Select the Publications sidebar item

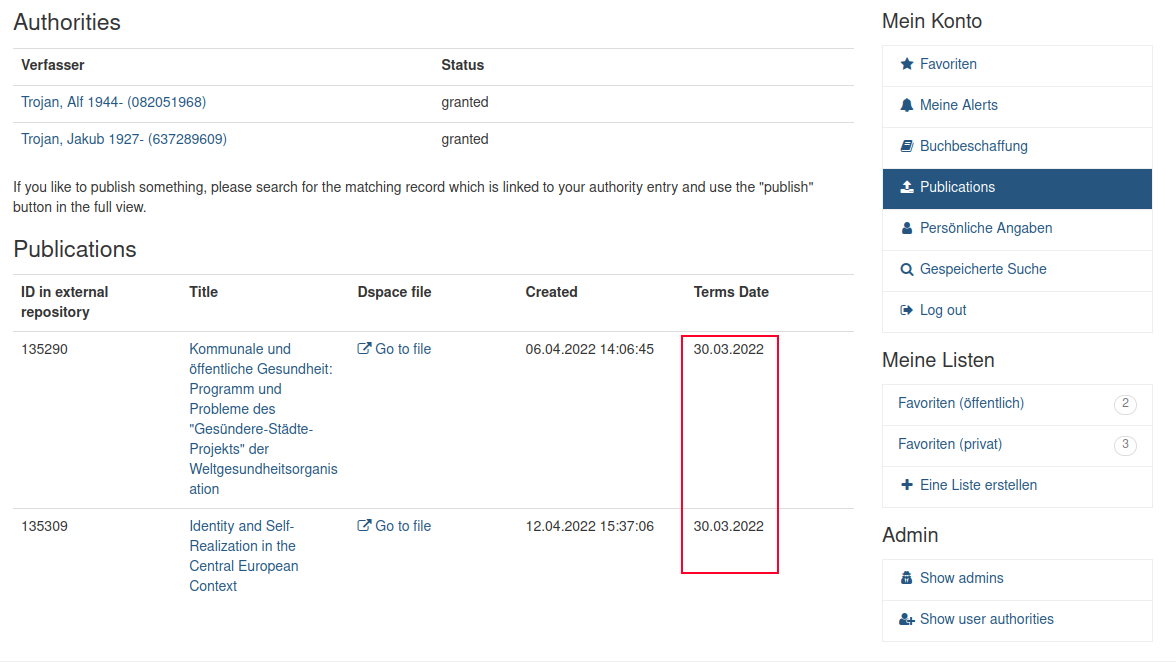[1017, 188]
